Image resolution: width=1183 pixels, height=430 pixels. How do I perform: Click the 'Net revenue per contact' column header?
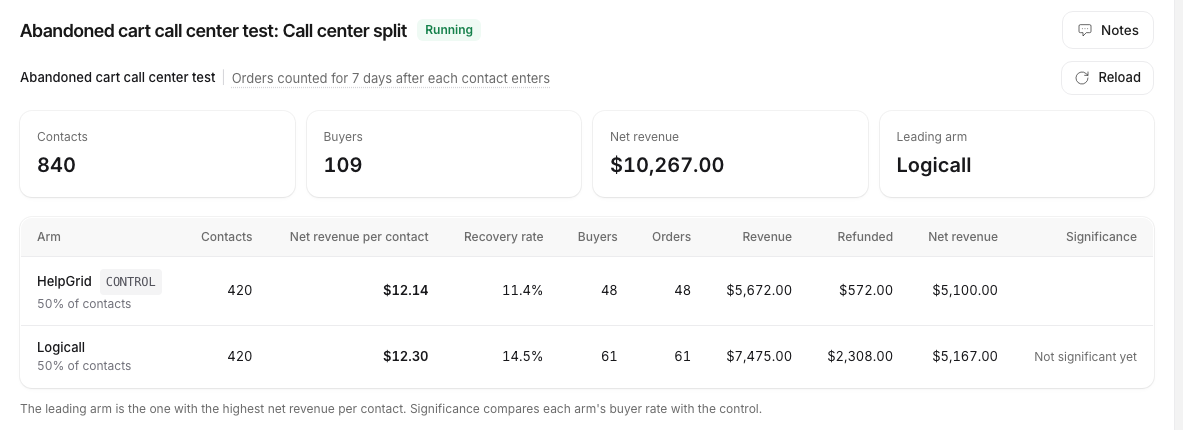[359, 237]
